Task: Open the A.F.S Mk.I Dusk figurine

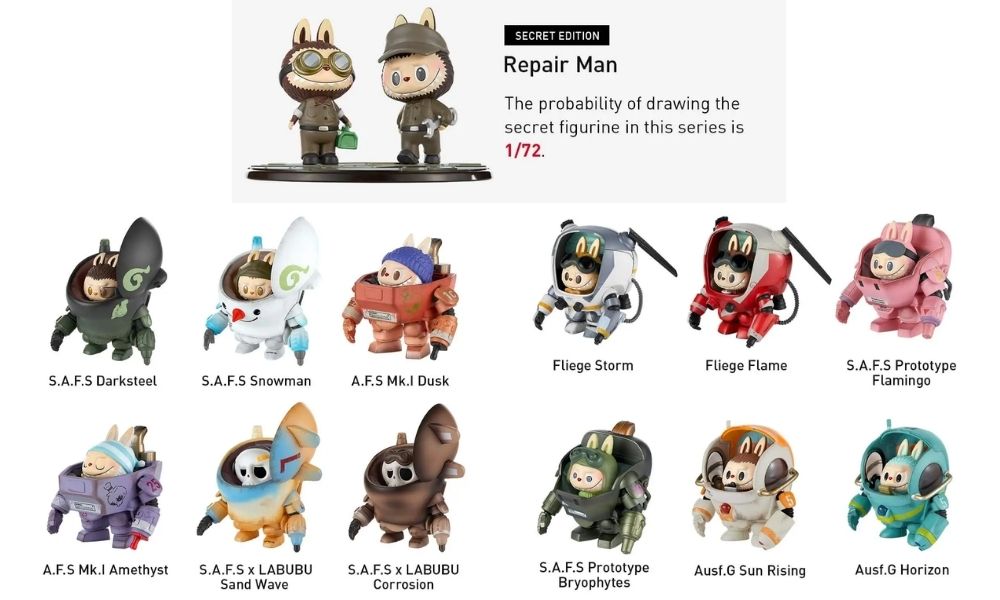Action: (402, 296)
